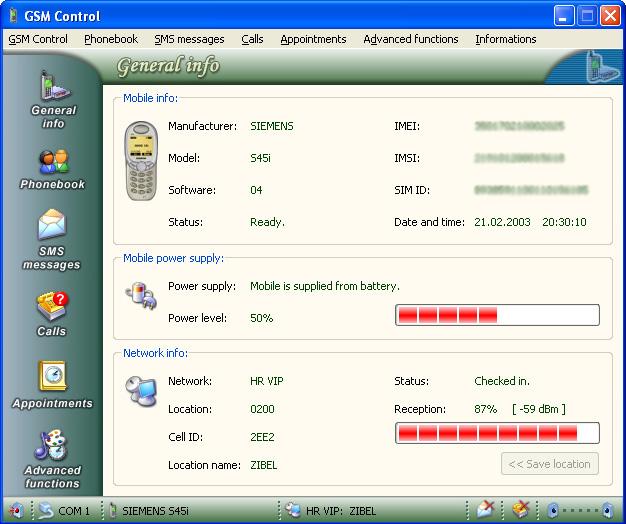Viewport: 626px width, 524px height.
Task: Click the Ready. status text
Action: pyautogui.click(x=267, y=222)
